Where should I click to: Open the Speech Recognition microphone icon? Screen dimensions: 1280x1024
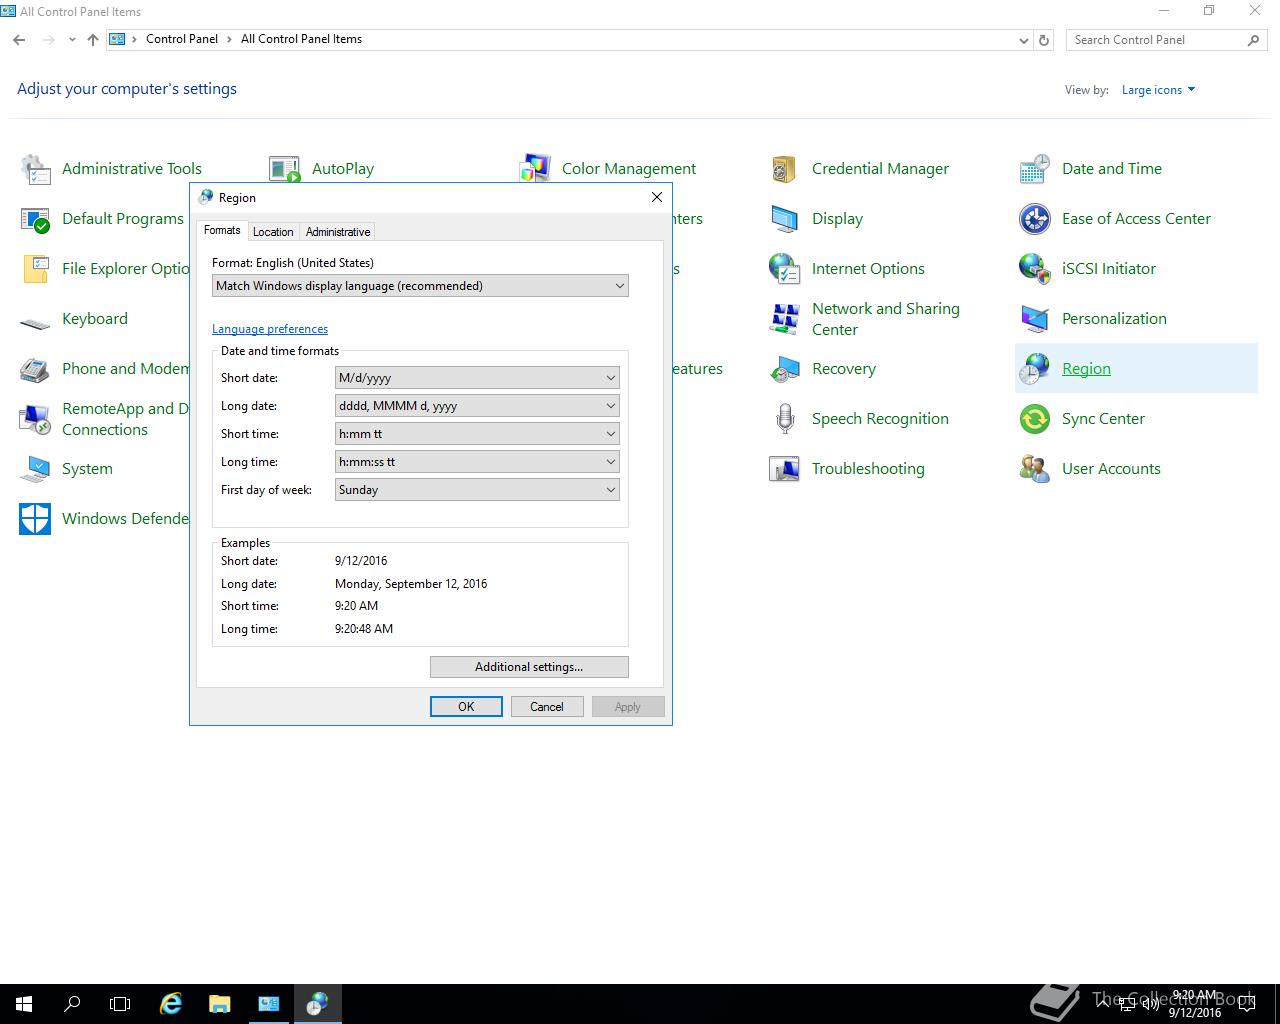(x=784, y=419)
